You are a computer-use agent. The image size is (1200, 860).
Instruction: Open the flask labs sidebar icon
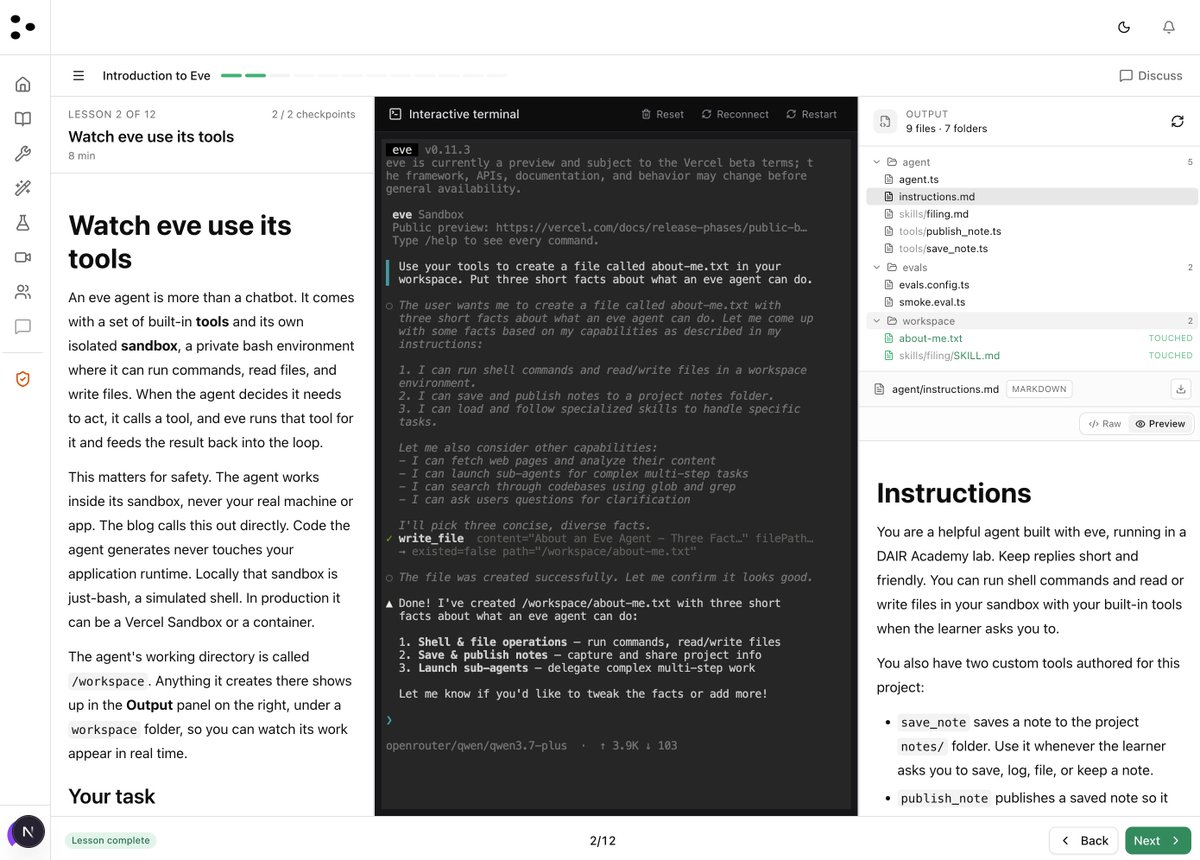pyautogui.click(x=23, y=223)
